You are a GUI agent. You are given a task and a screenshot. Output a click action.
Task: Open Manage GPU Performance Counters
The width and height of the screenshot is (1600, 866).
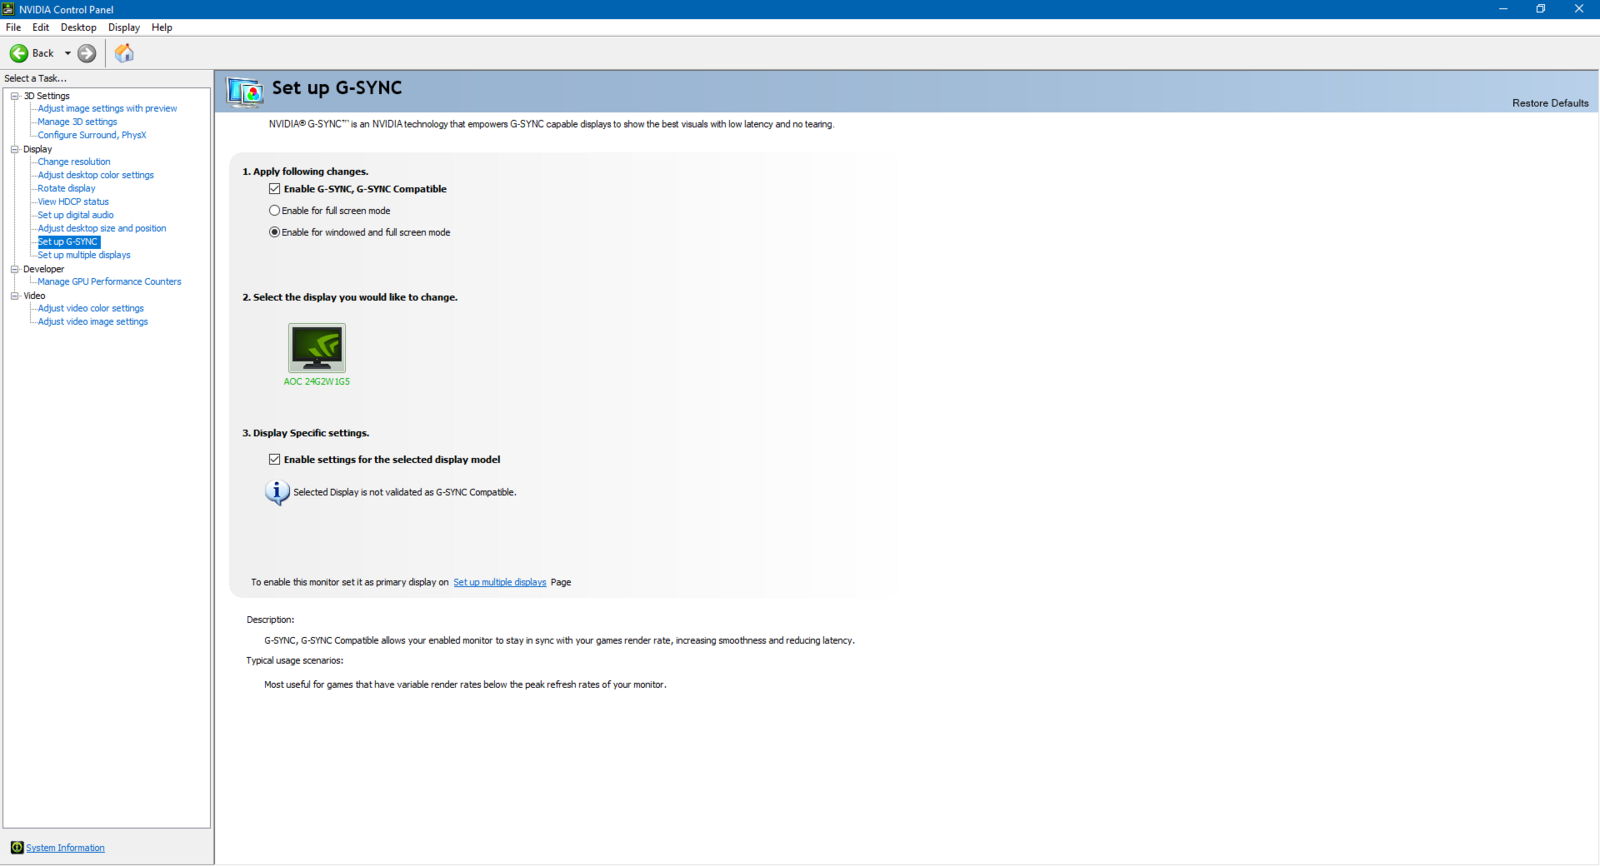109,282
